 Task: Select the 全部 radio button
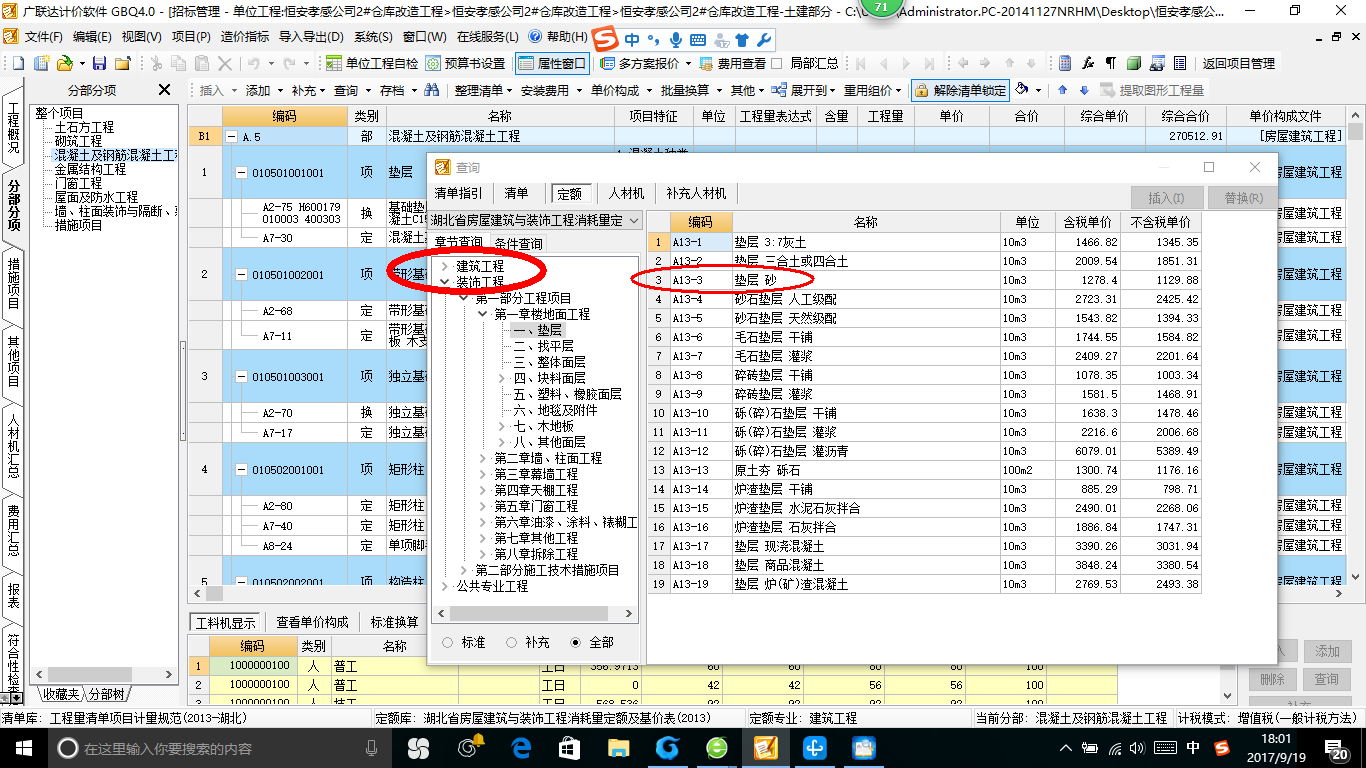(575, 642)
